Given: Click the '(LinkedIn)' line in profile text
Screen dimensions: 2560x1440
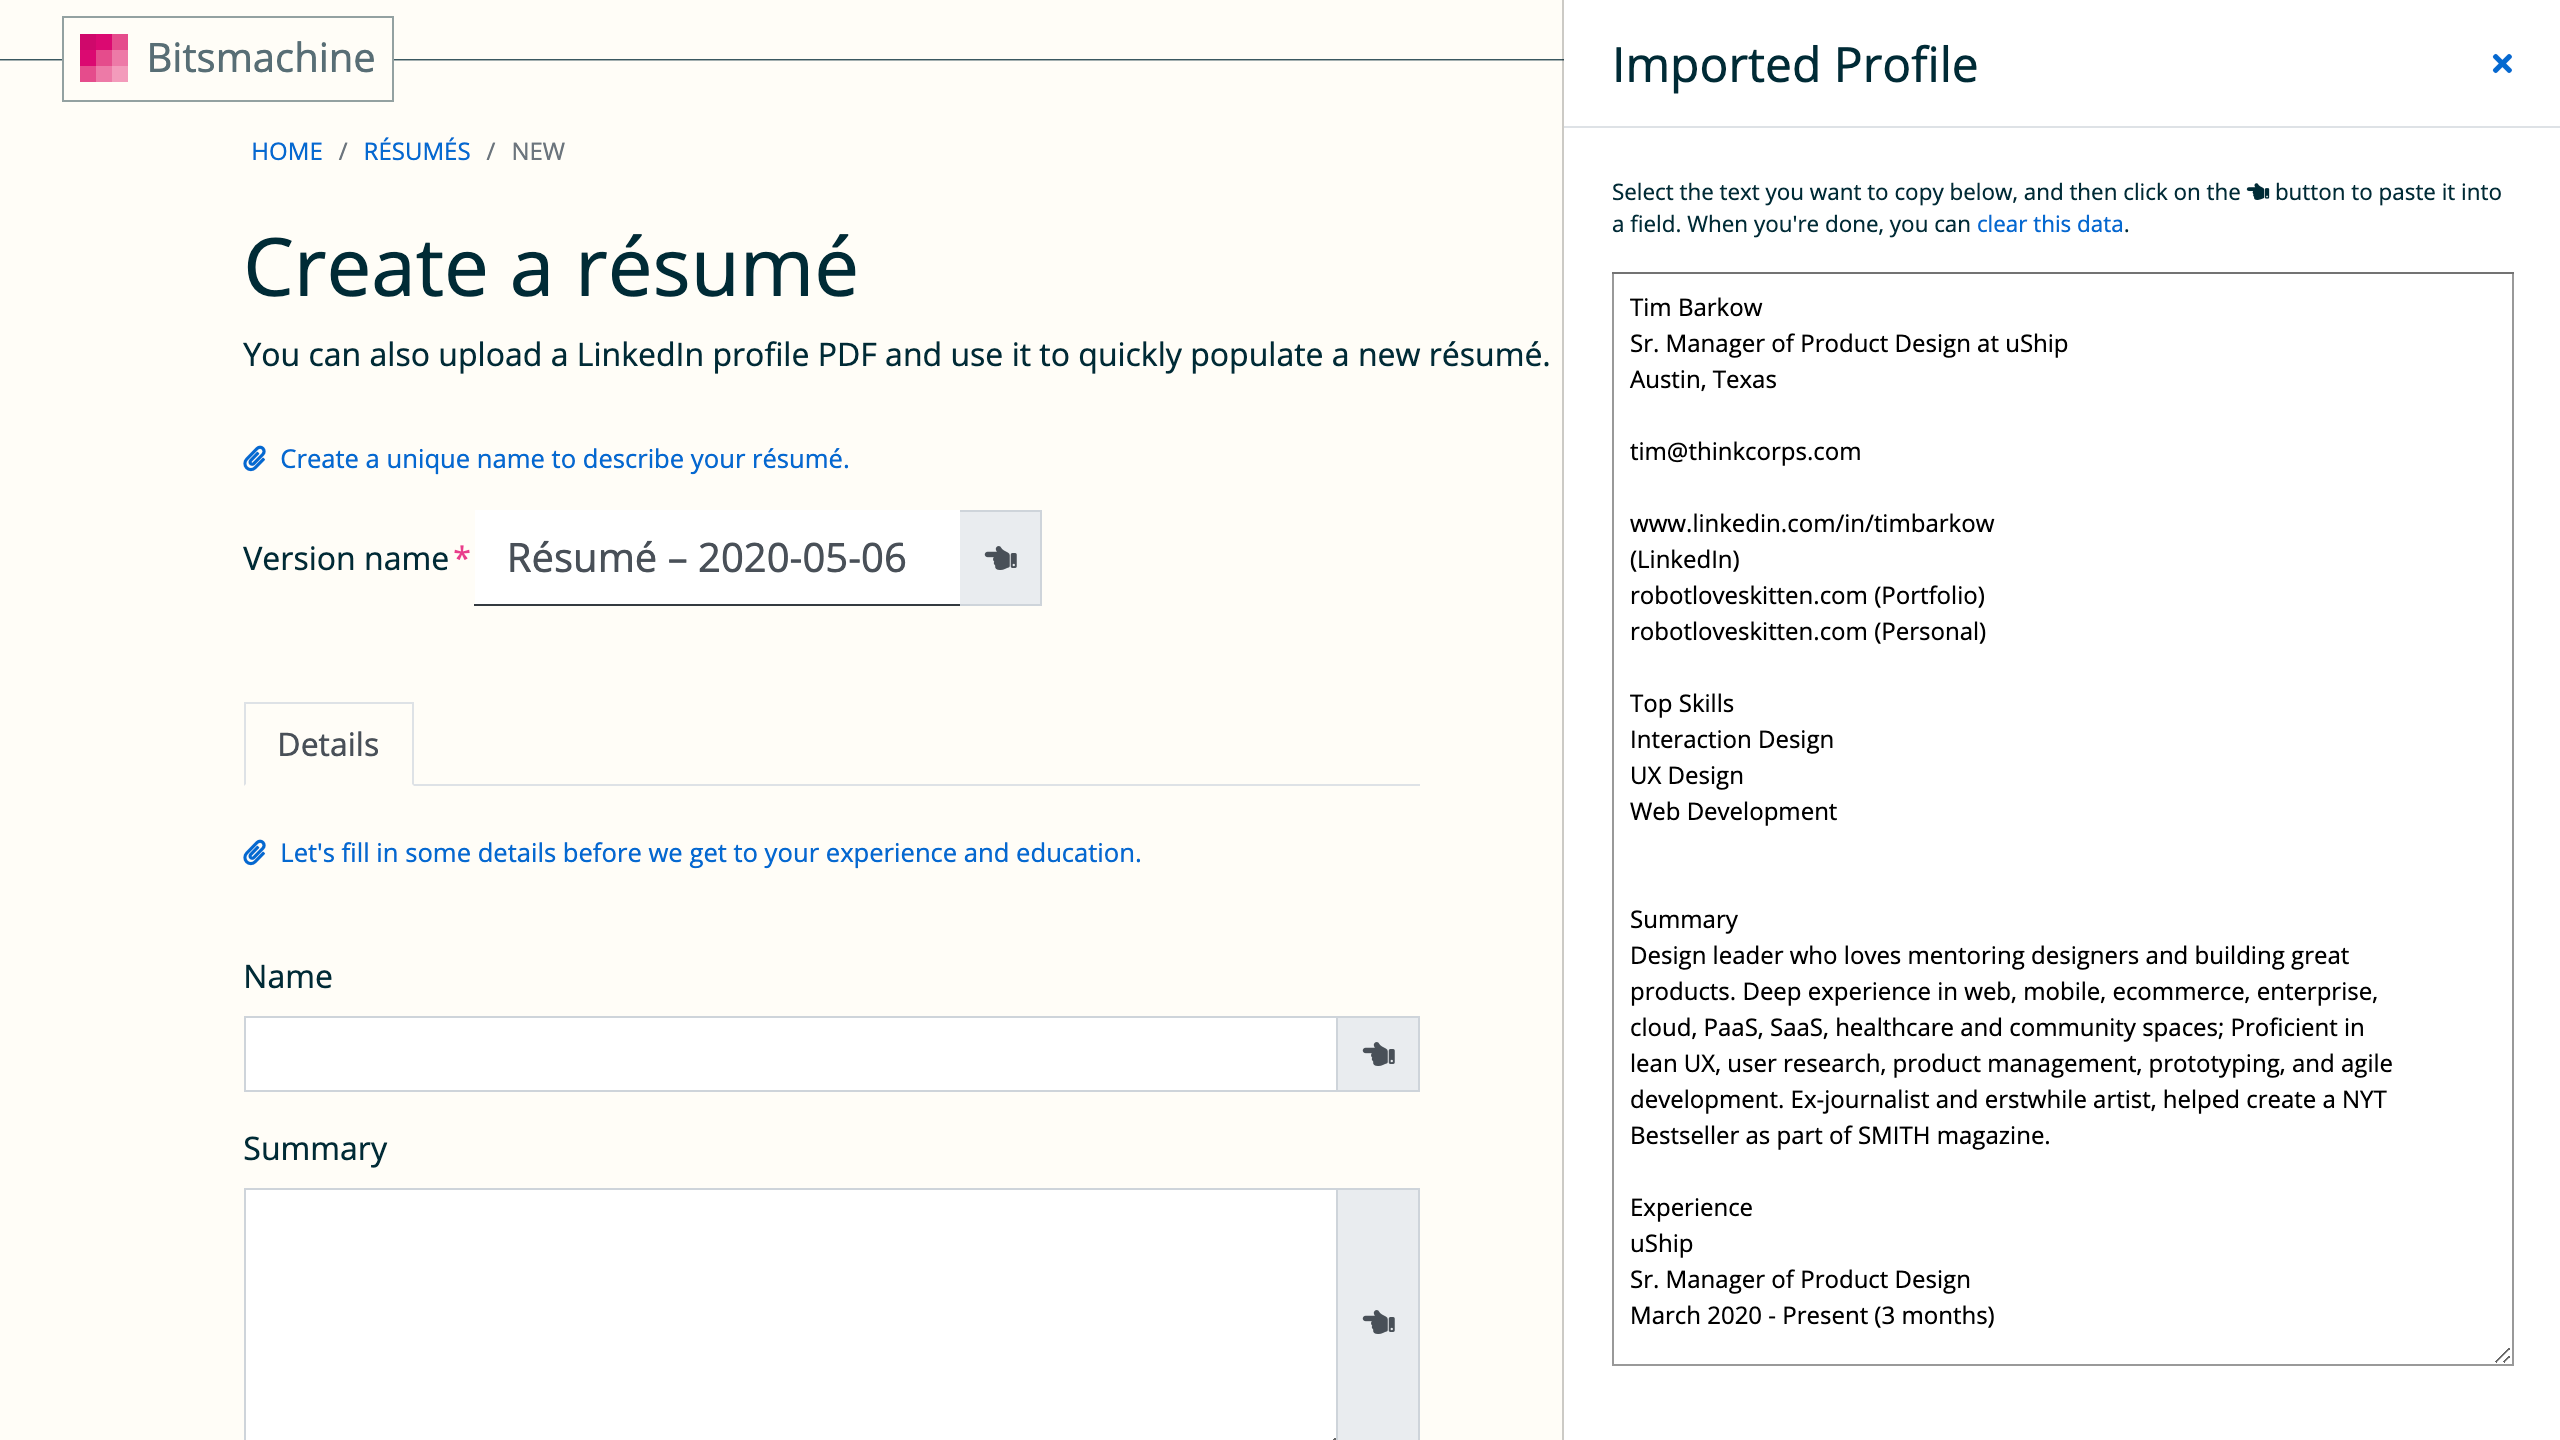Looking at the screenshot, I should 1685,559.
